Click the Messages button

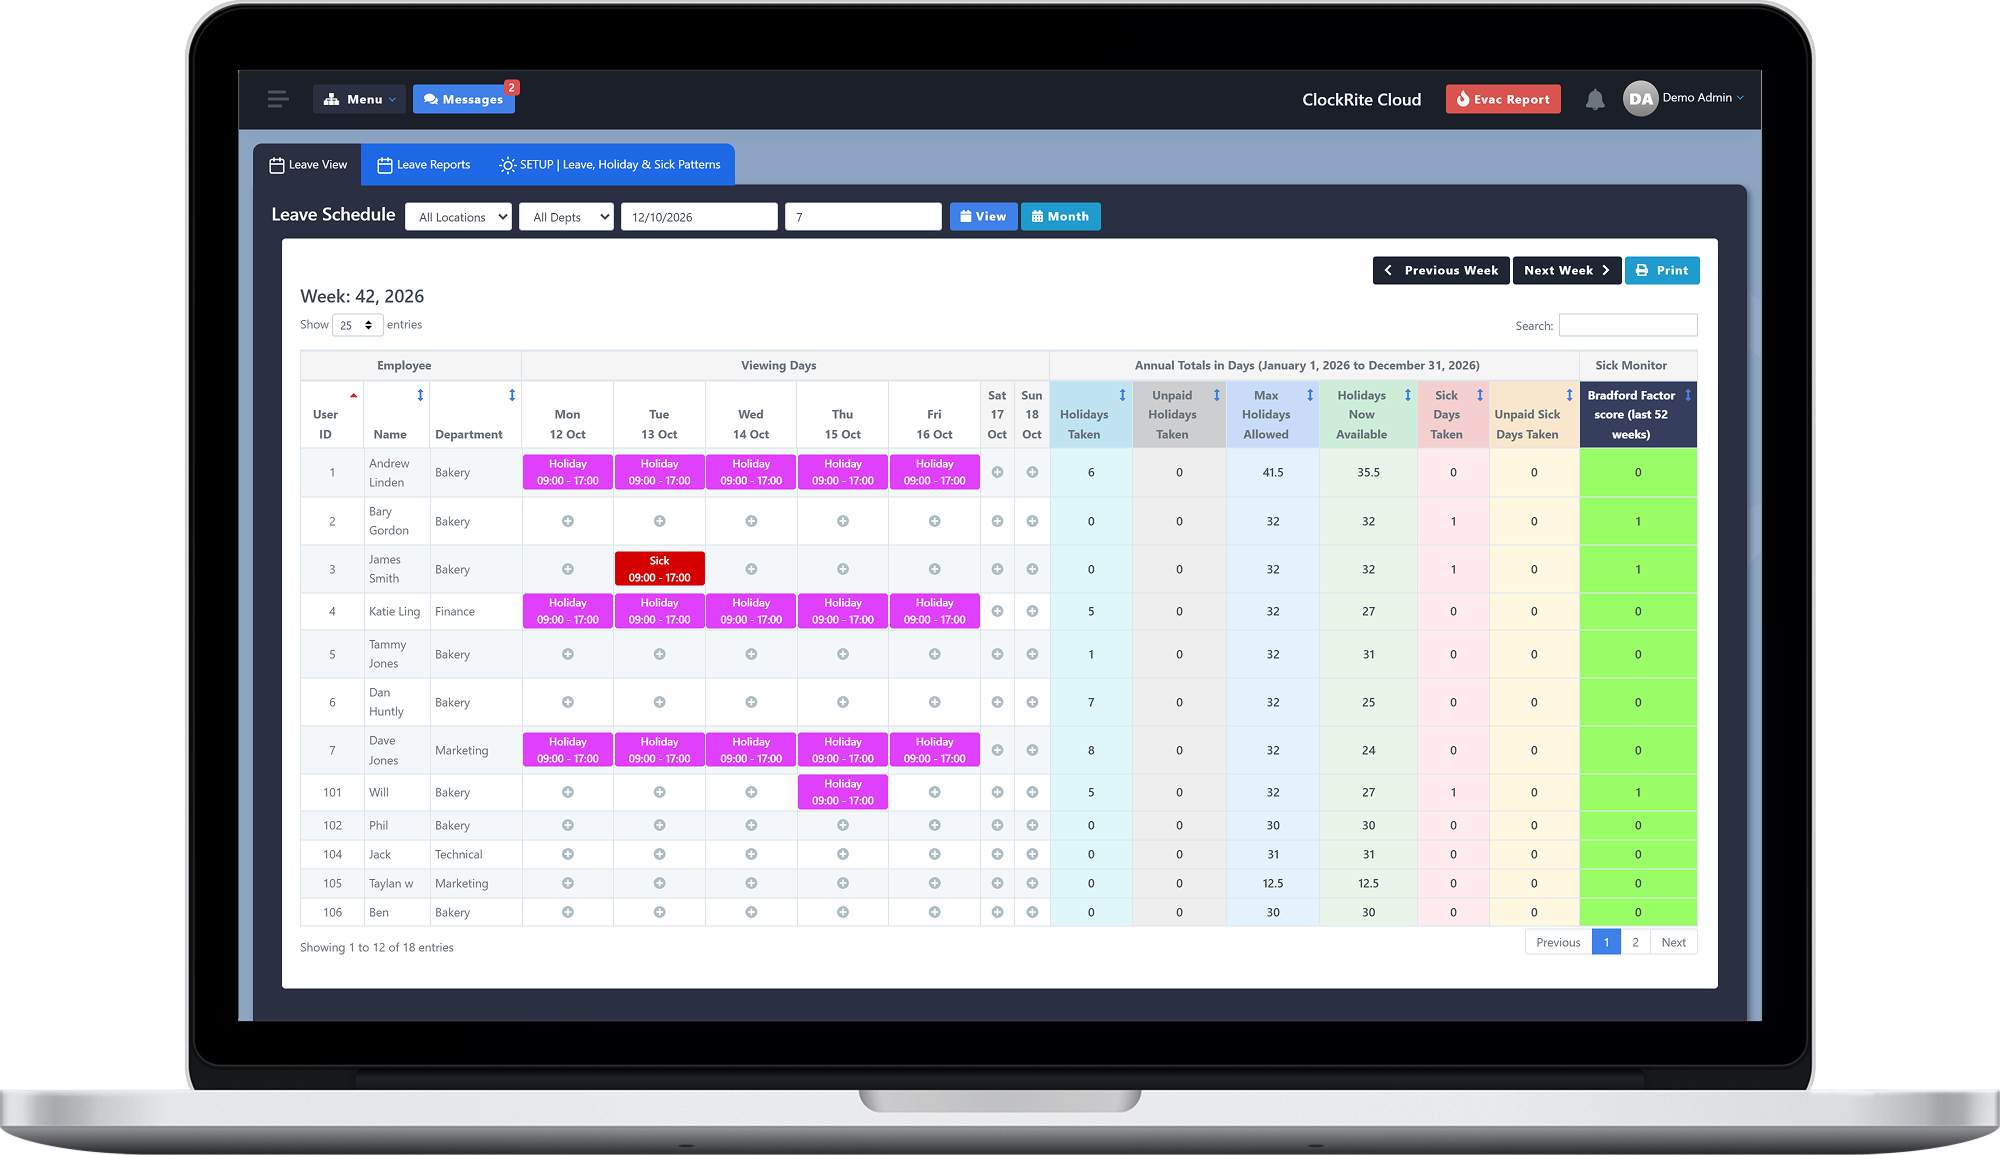(464, 99)
